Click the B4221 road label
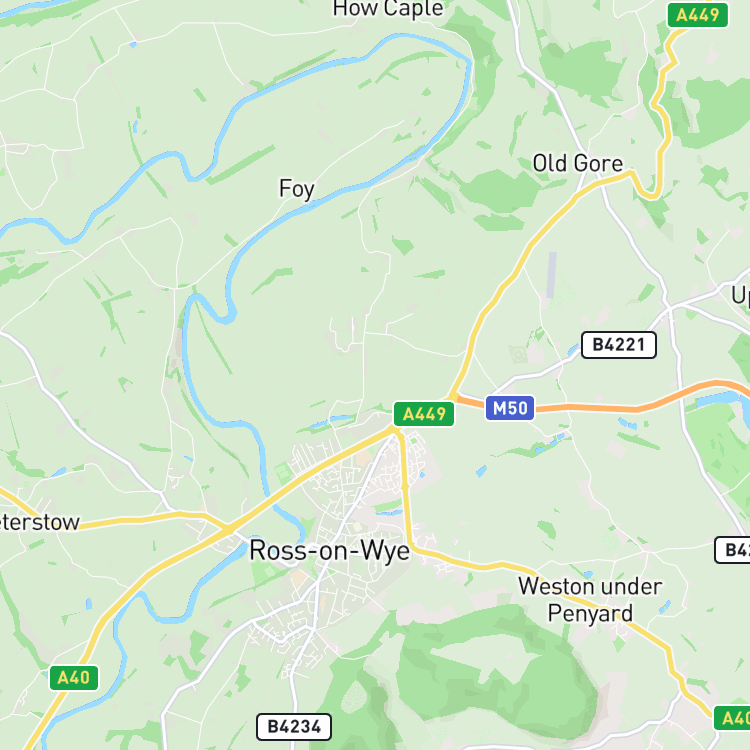The height and width of the screenshot is (750, 750). click(618, 344)
